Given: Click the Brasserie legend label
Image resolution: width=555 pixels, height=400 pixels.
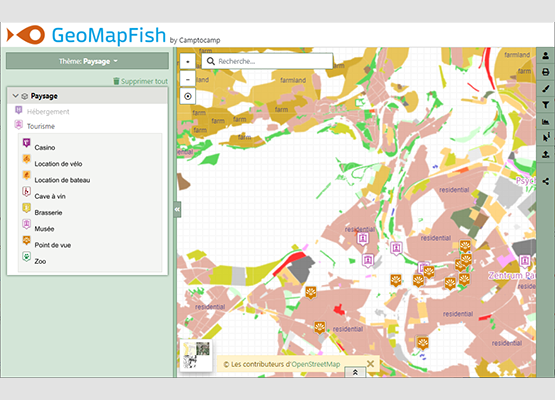Looking at the screenshot, I should click(48, 213).
